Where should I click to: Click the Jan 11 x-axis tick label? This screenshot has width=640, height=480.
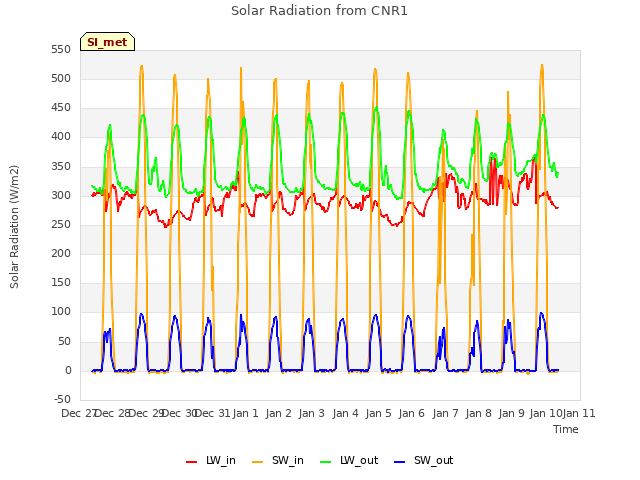pyautogui.click(x=579, y=413)
